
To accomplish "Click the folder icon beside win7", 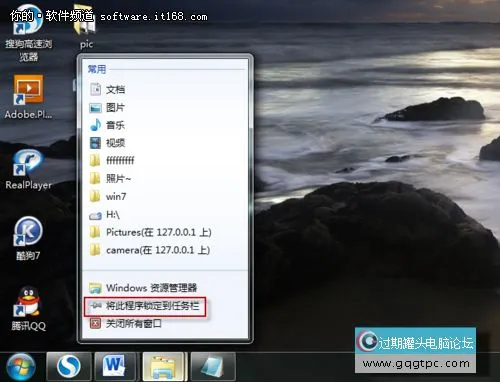I will (x=95, y=196).
